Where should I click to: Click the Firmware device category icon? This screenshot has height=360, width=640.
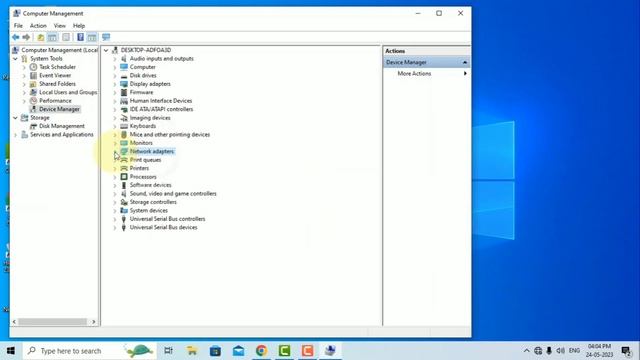coord(124,92)
